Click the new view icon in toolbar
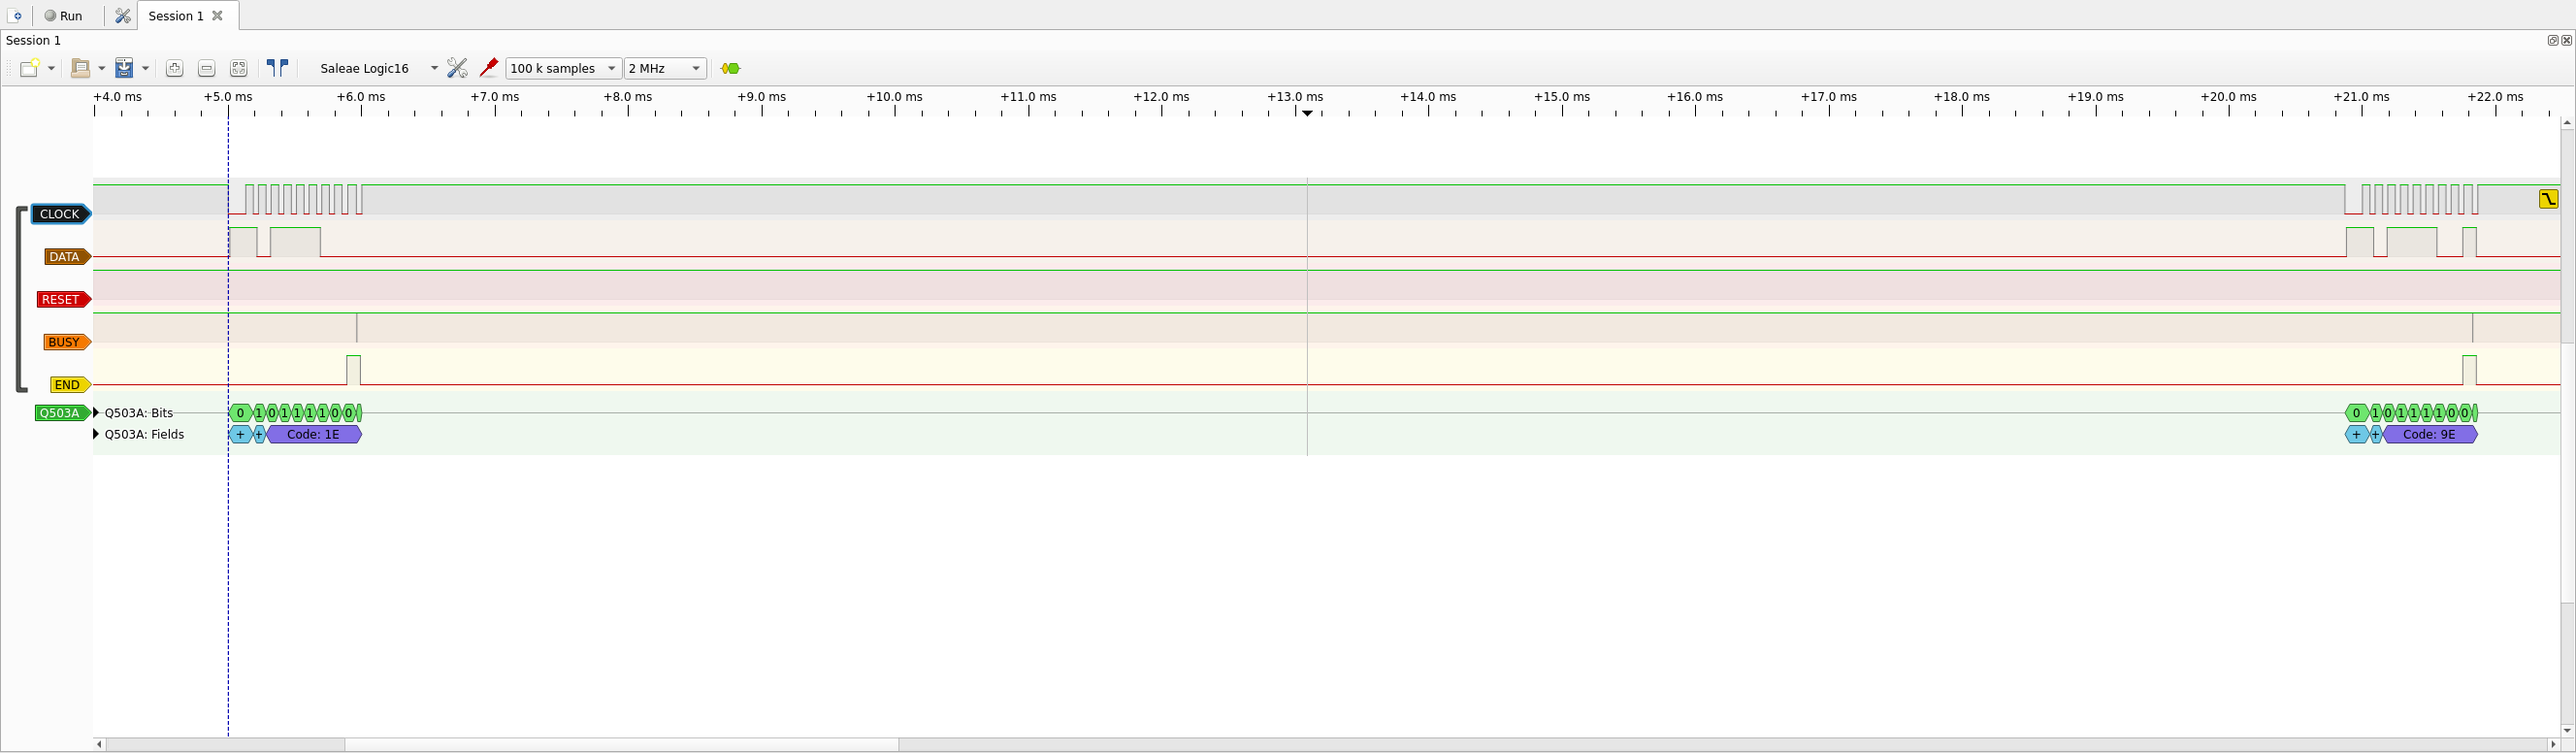The width and height of the screenshot is (2576, 753). coord(30,68)
